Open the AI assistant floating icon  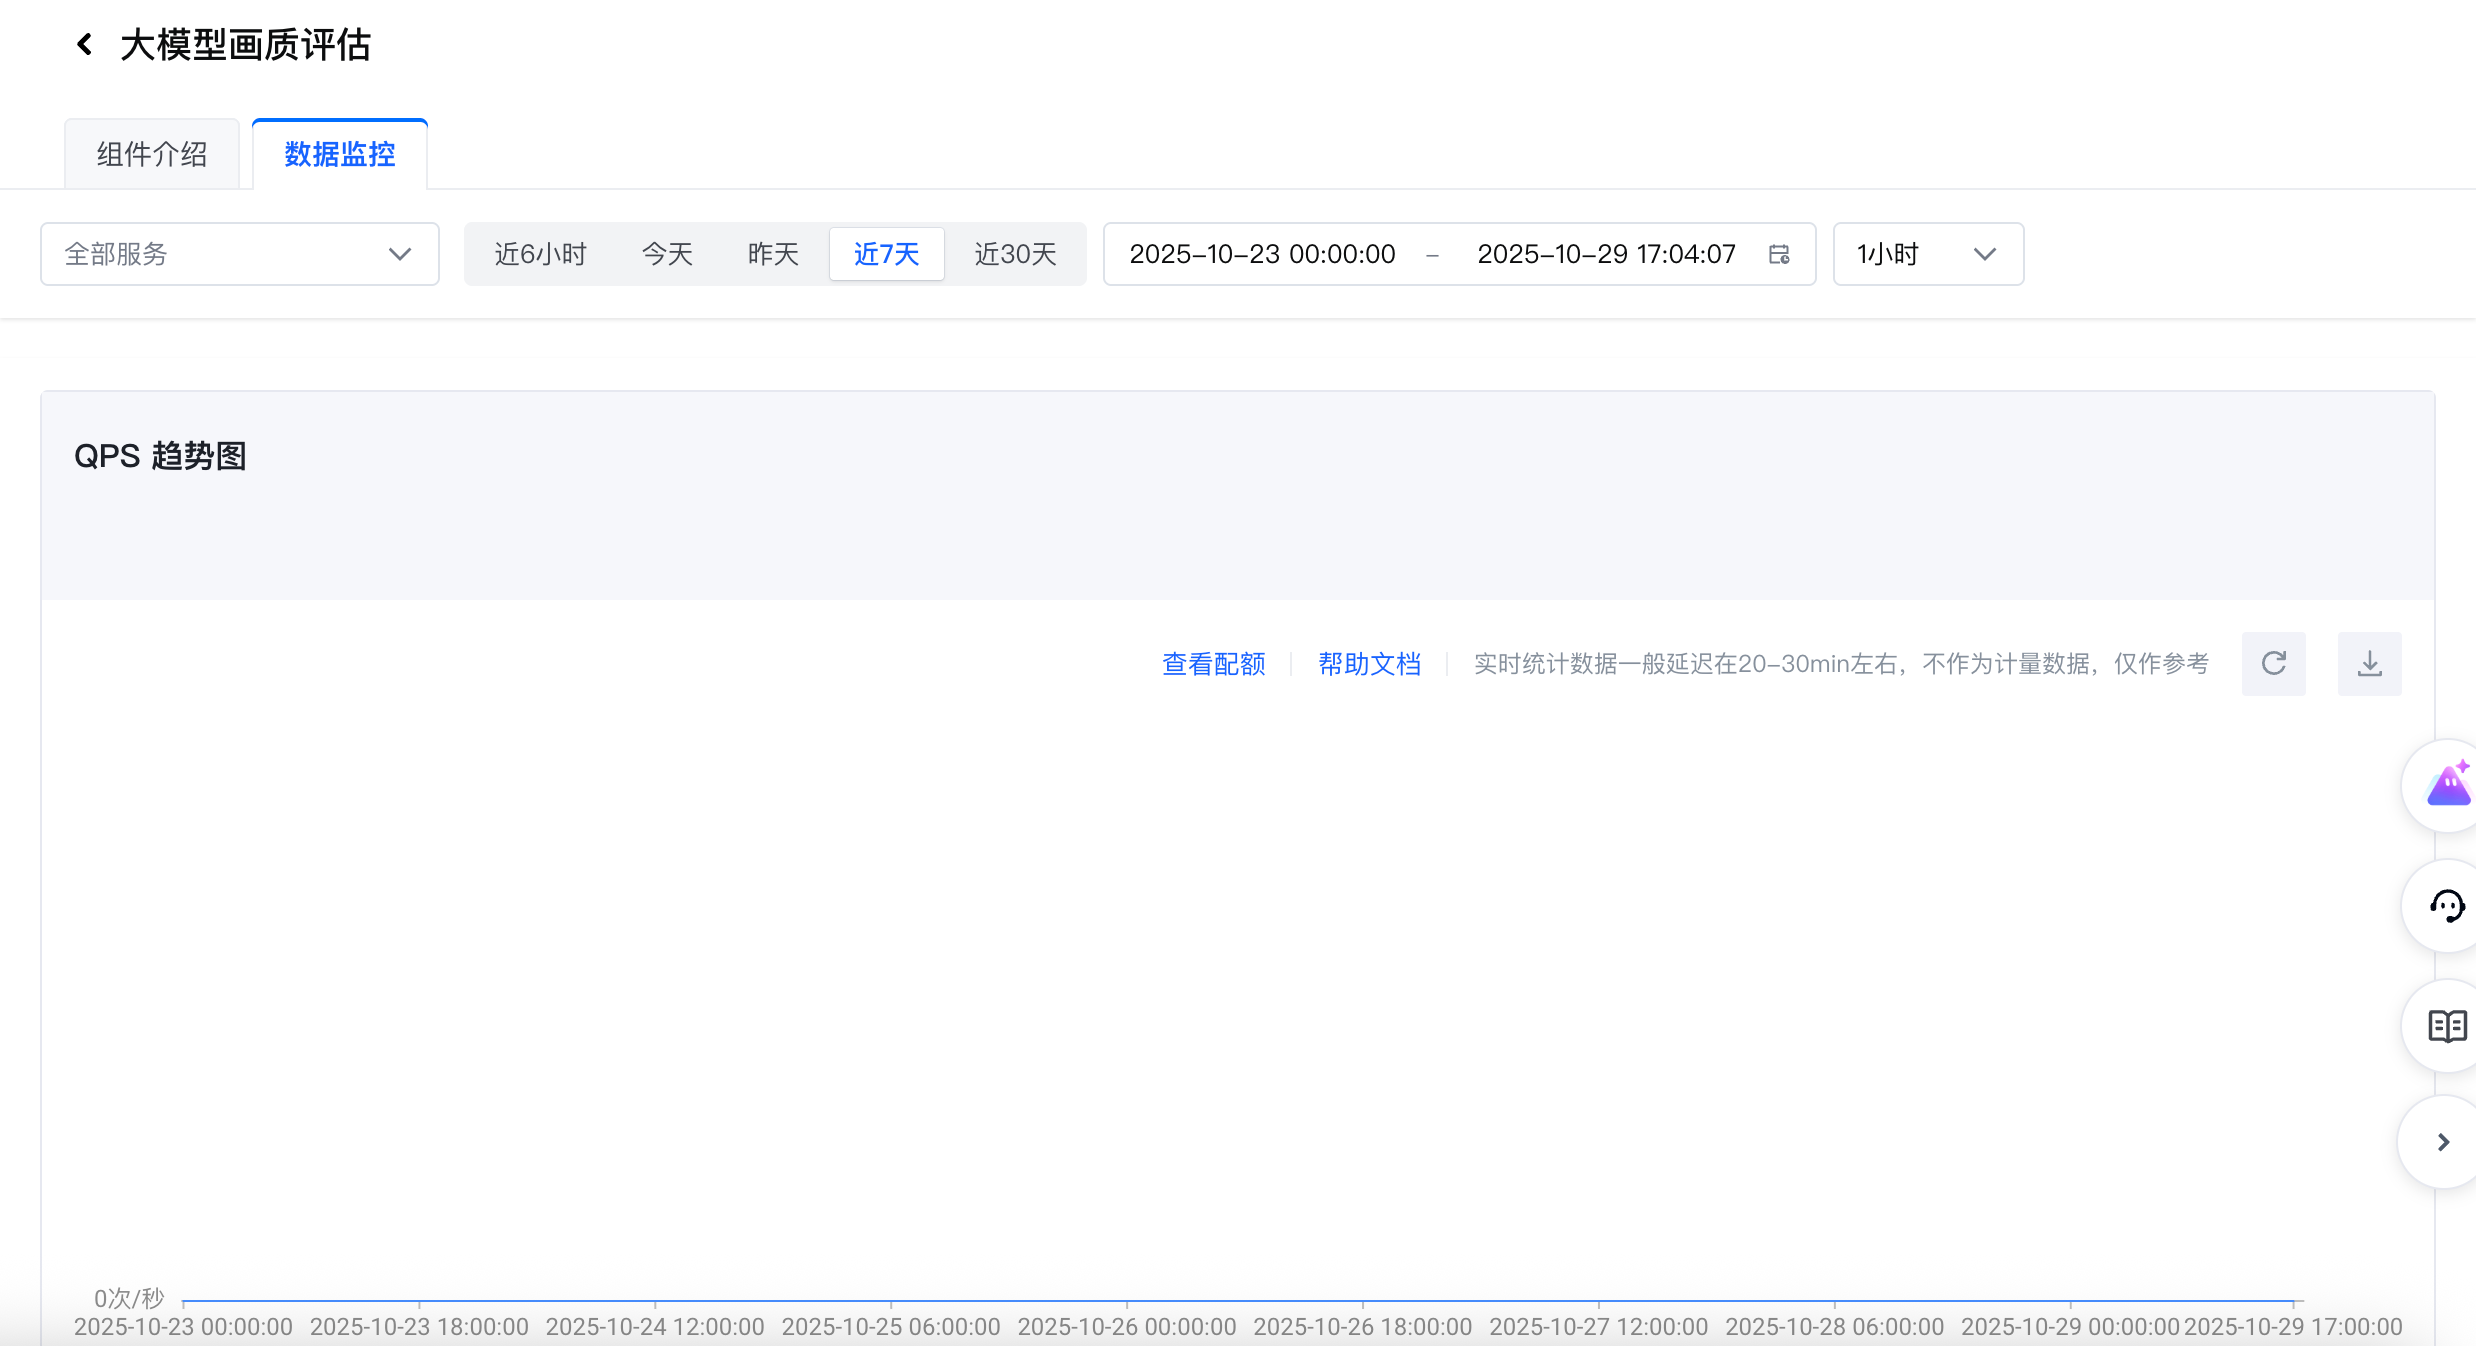[x=2447, y=786]
